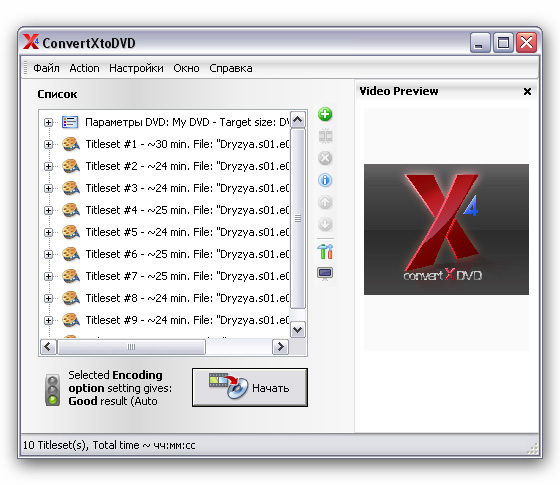Click the traffic light encoding quality icon
Viewport: 560px width, 485px height.
click(x=52, y=390)
